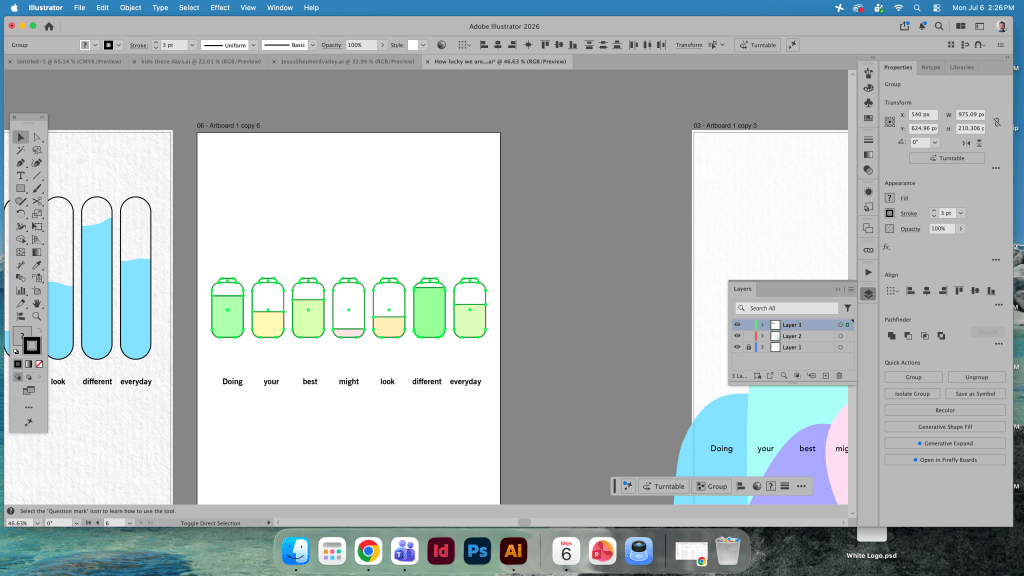Screen dimensions: 1024x576
Task: Click the Stroke color swatch in toolbar
Action: (x=32, y=345)
